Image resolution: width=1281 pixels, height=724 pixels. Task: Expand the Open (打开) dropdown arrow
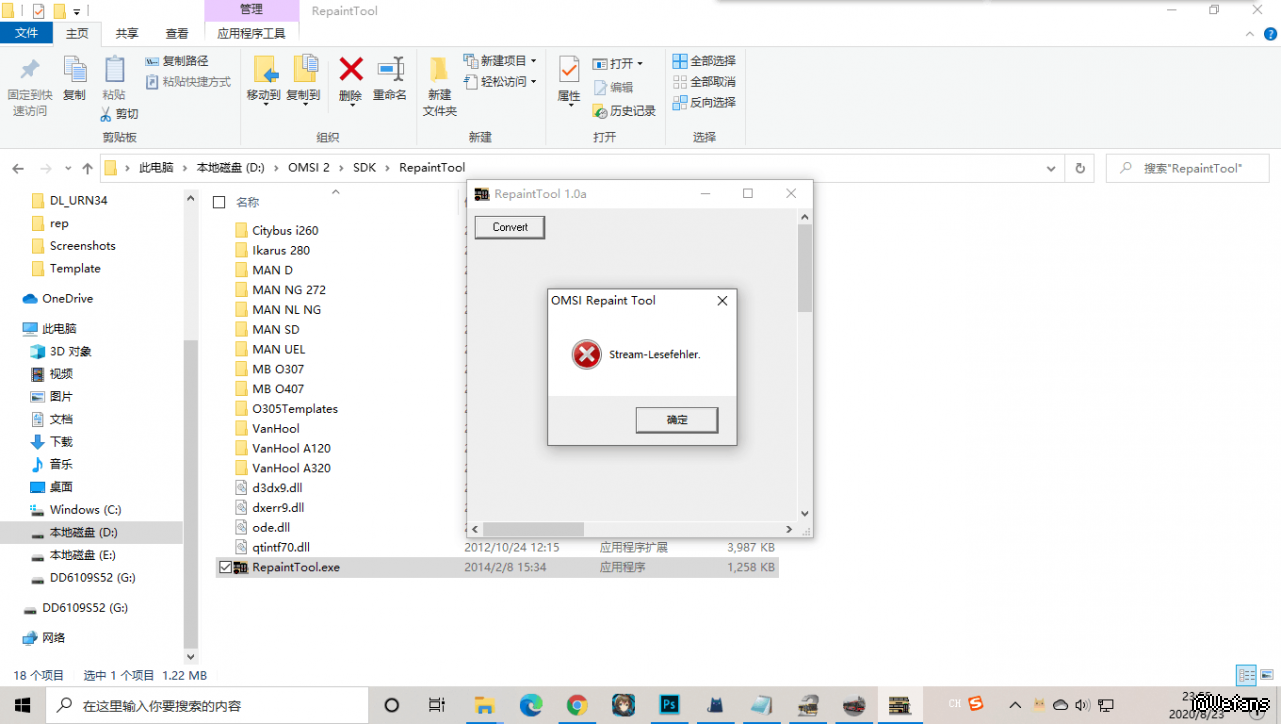pyautogui.click(x=640, y=64)
